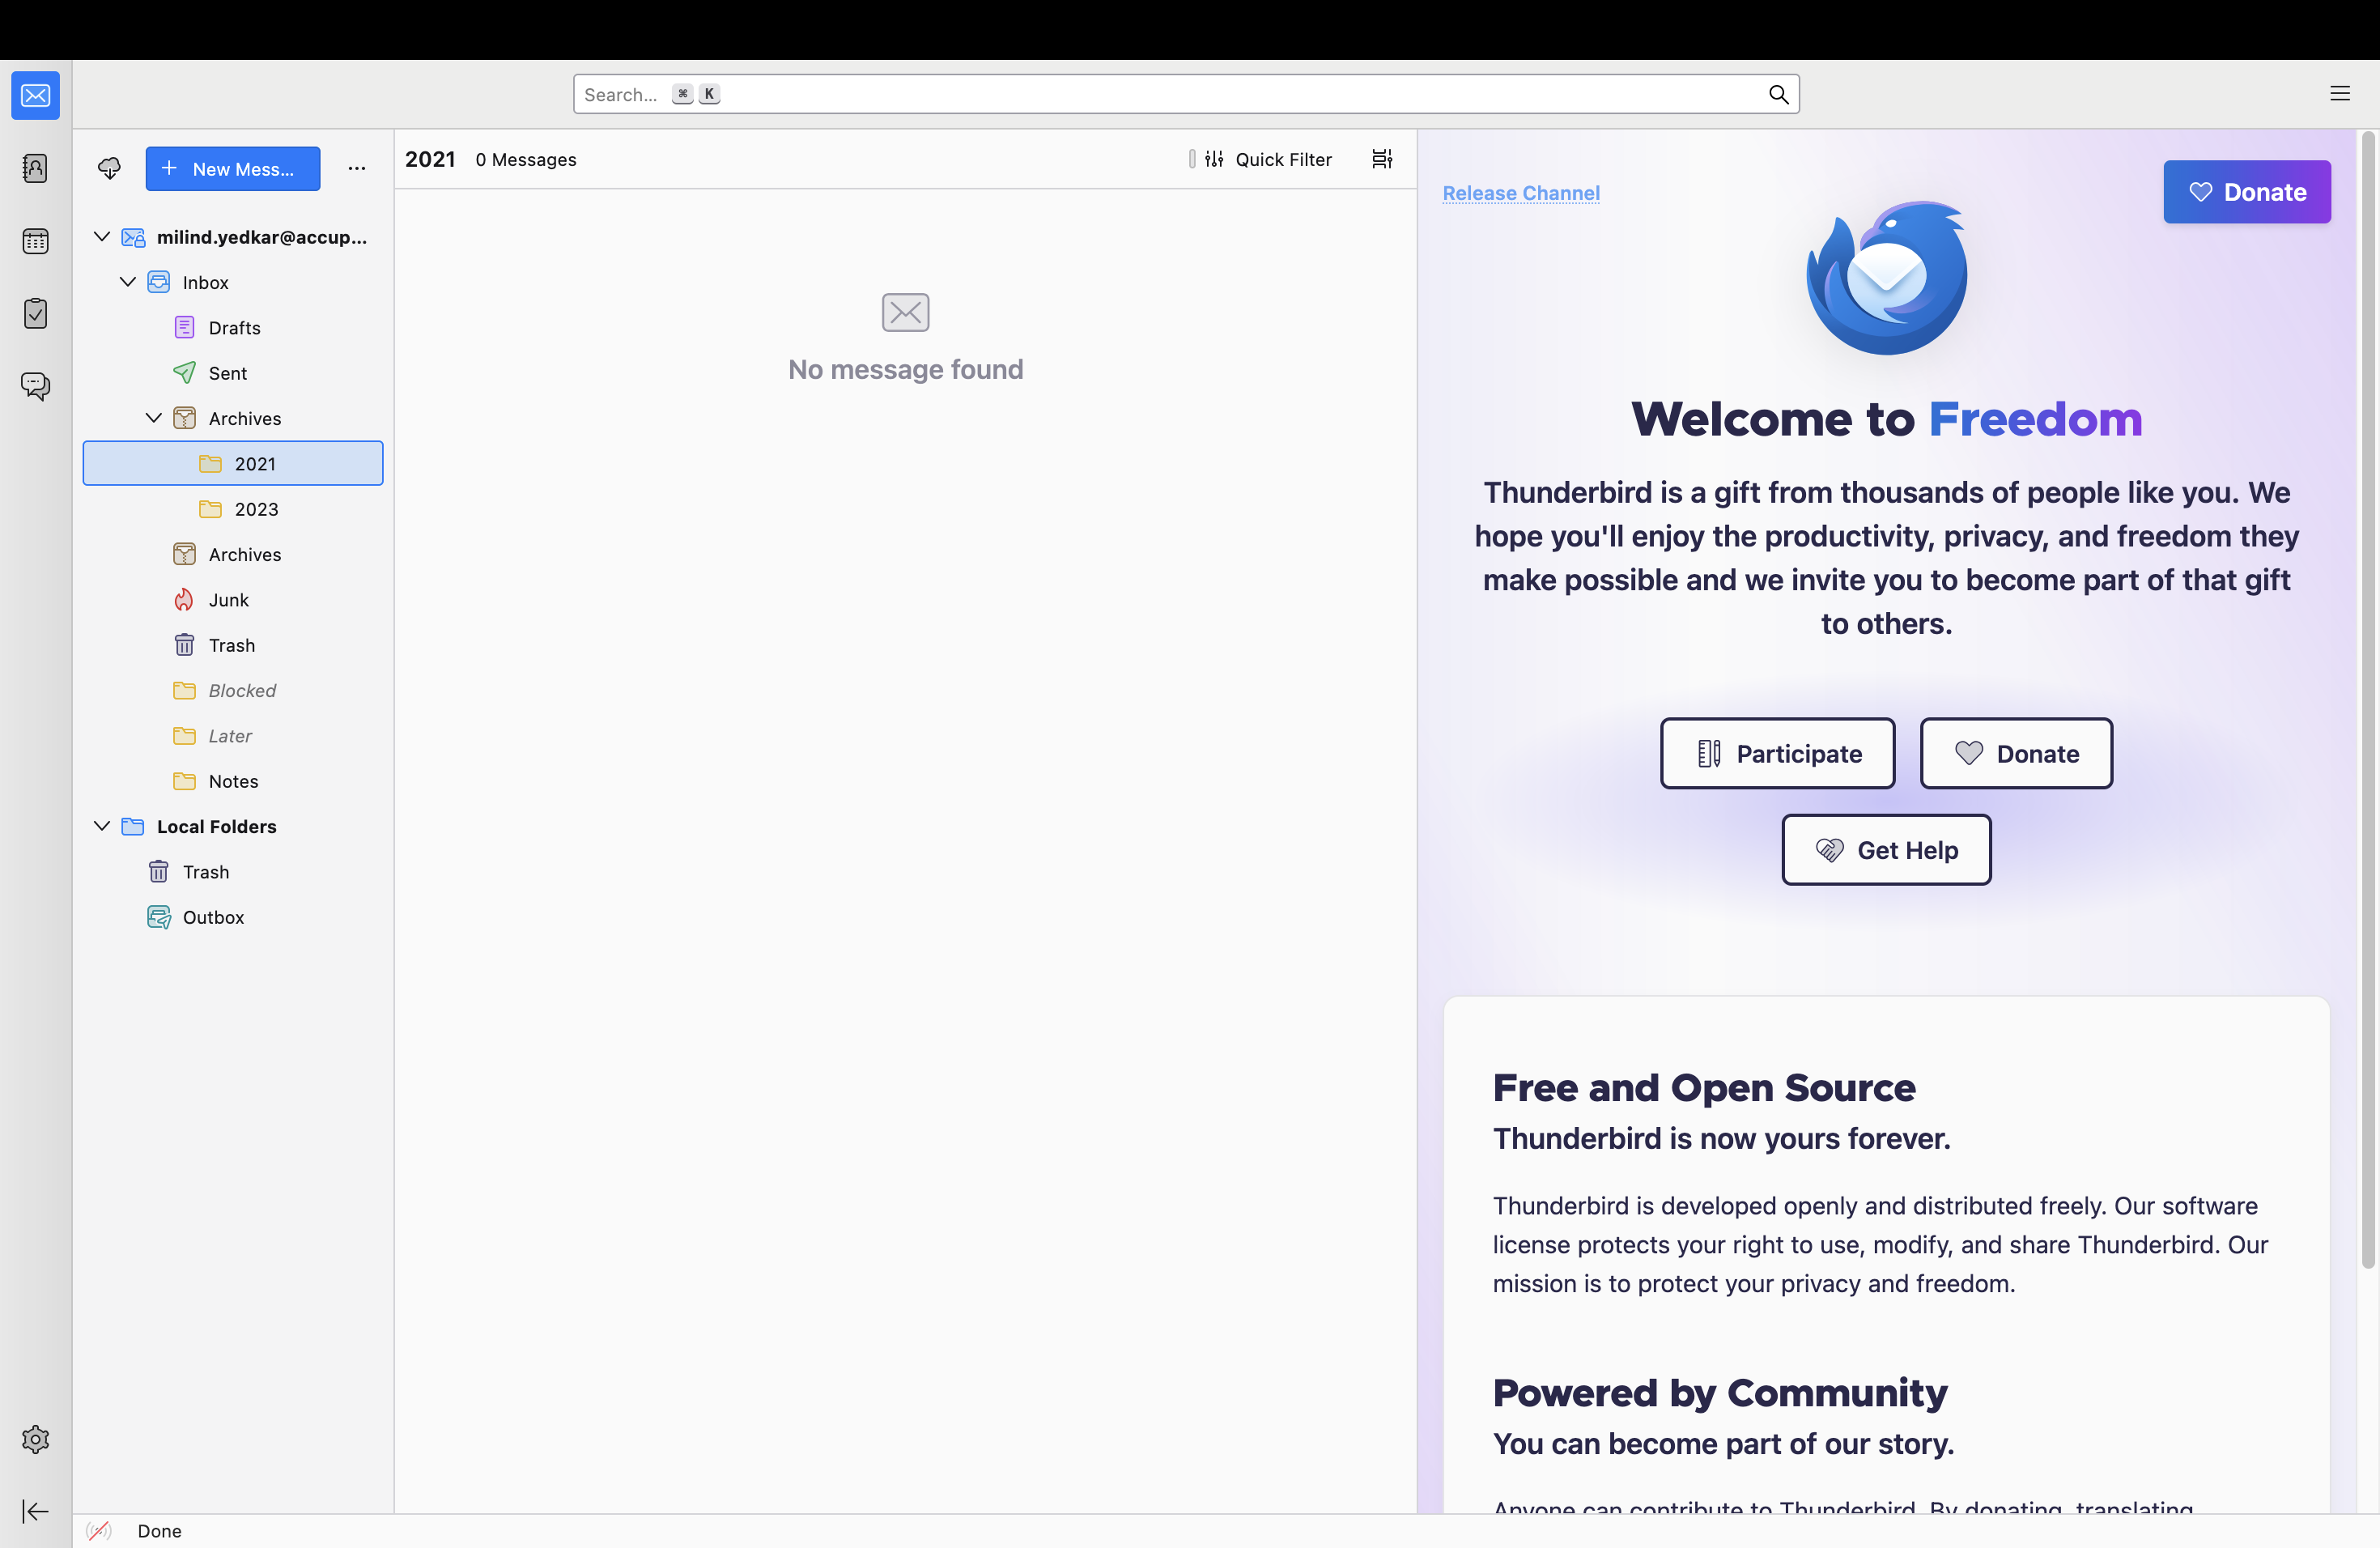This screenshot has width=2380, height=1548.
Task: Click in the global search field
Action: click(1200, 94)
